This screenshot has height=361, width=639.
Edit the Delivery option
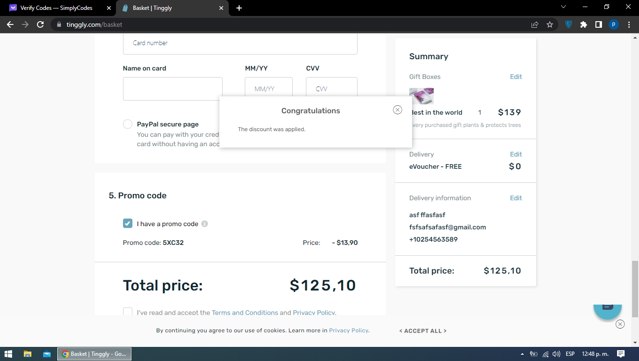[516, 154]
